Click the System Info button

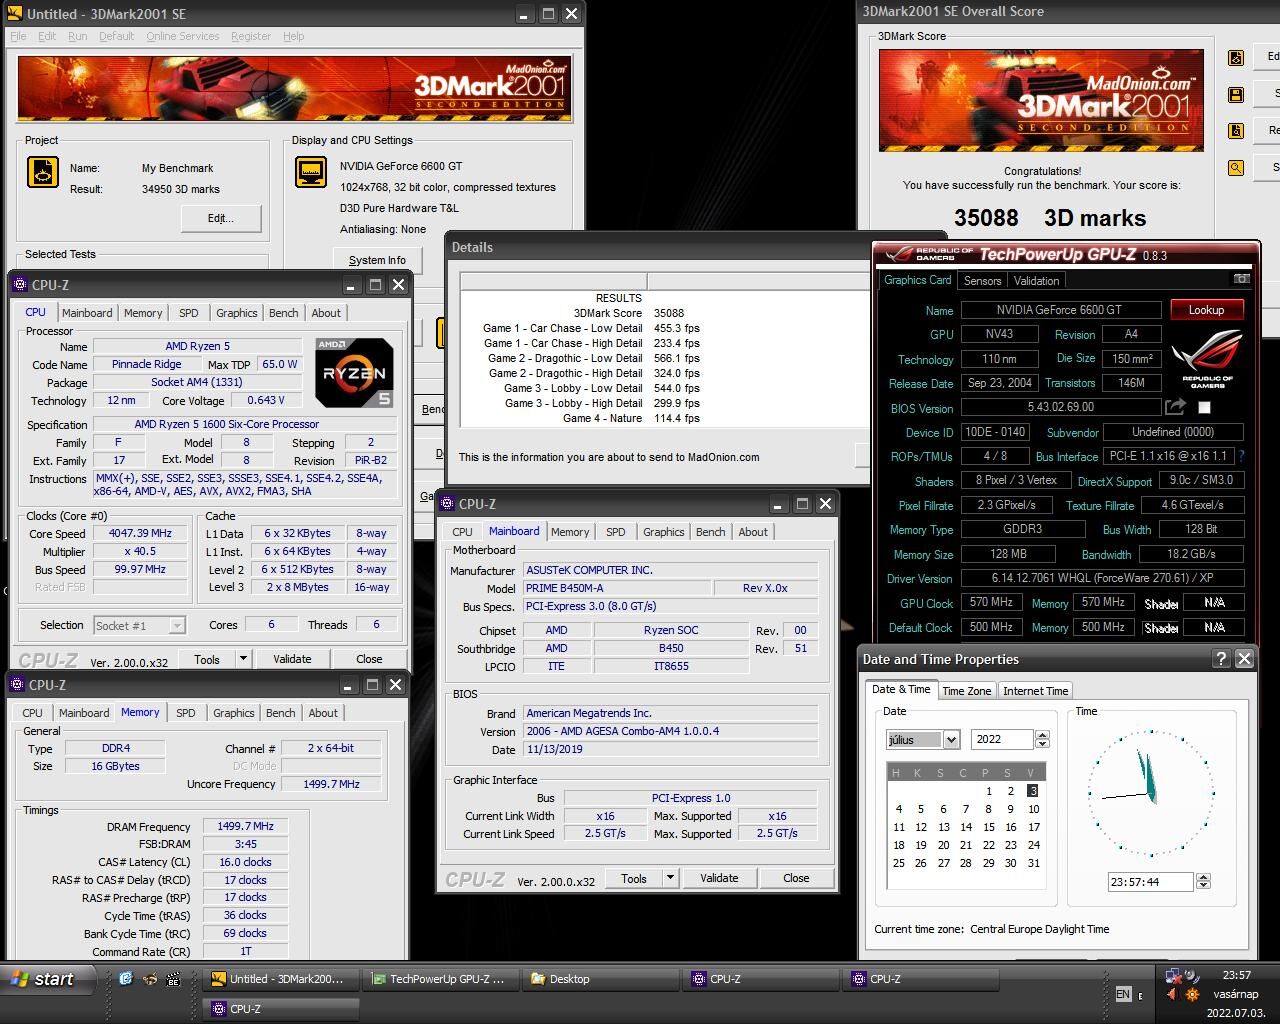click(x=377, y=260)
